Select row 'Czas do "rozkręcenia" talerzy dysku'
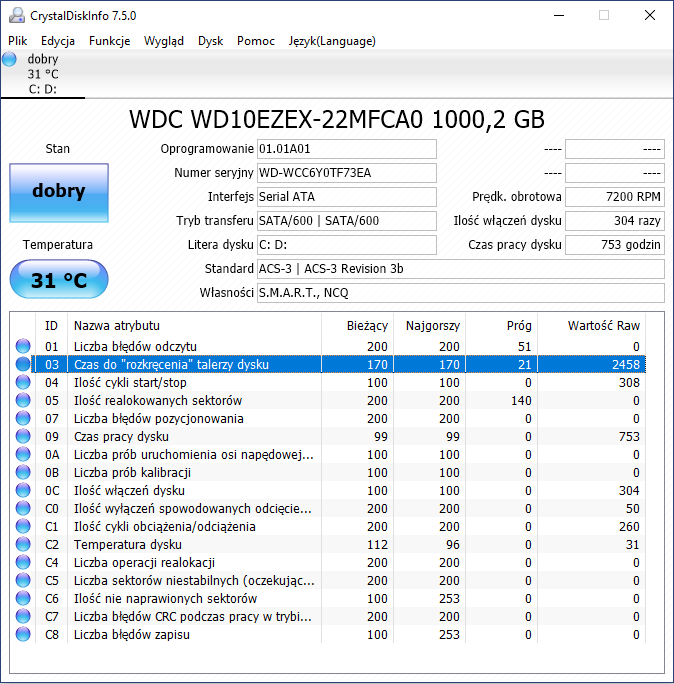The image size is (674, 684). pos(328,364)
